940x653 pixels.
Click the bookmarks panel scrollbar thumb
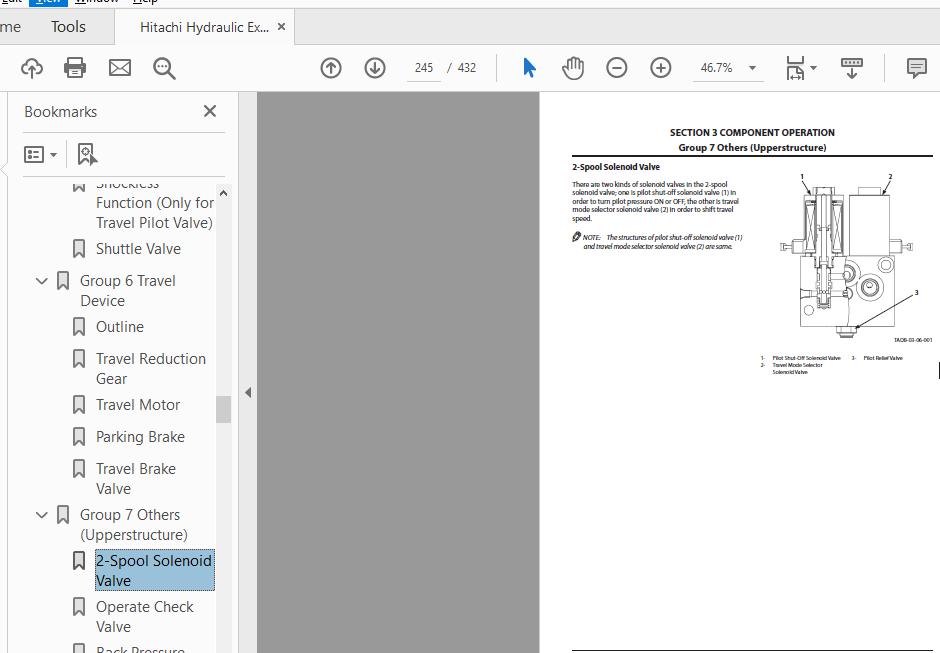223,409
